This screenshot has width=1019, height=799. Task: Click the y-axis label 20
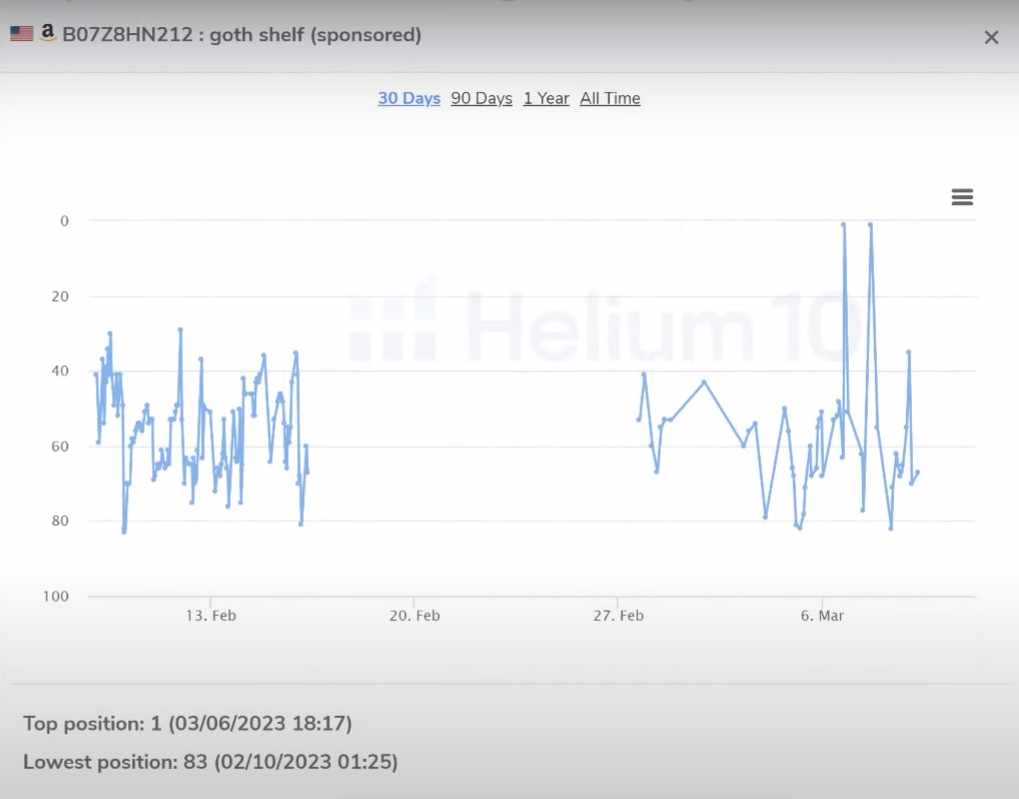click(x=60, y=296)
